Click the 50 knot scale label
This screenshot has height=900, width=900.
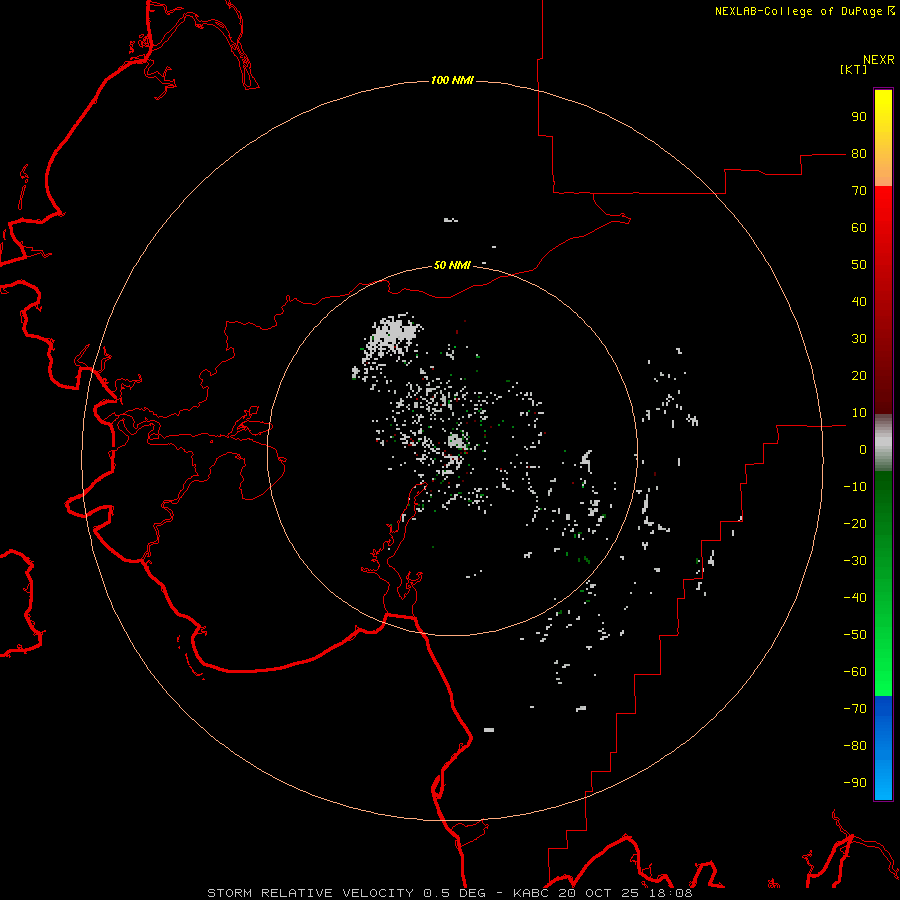[x=859, y=265]
